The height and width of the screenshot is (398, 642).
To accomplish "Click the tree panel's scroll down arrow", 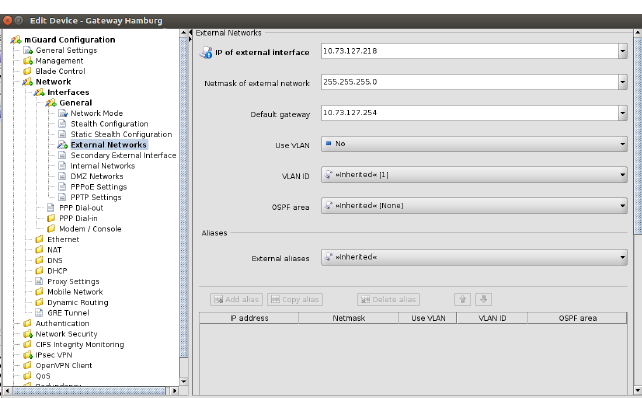I will tap(183, 381).
